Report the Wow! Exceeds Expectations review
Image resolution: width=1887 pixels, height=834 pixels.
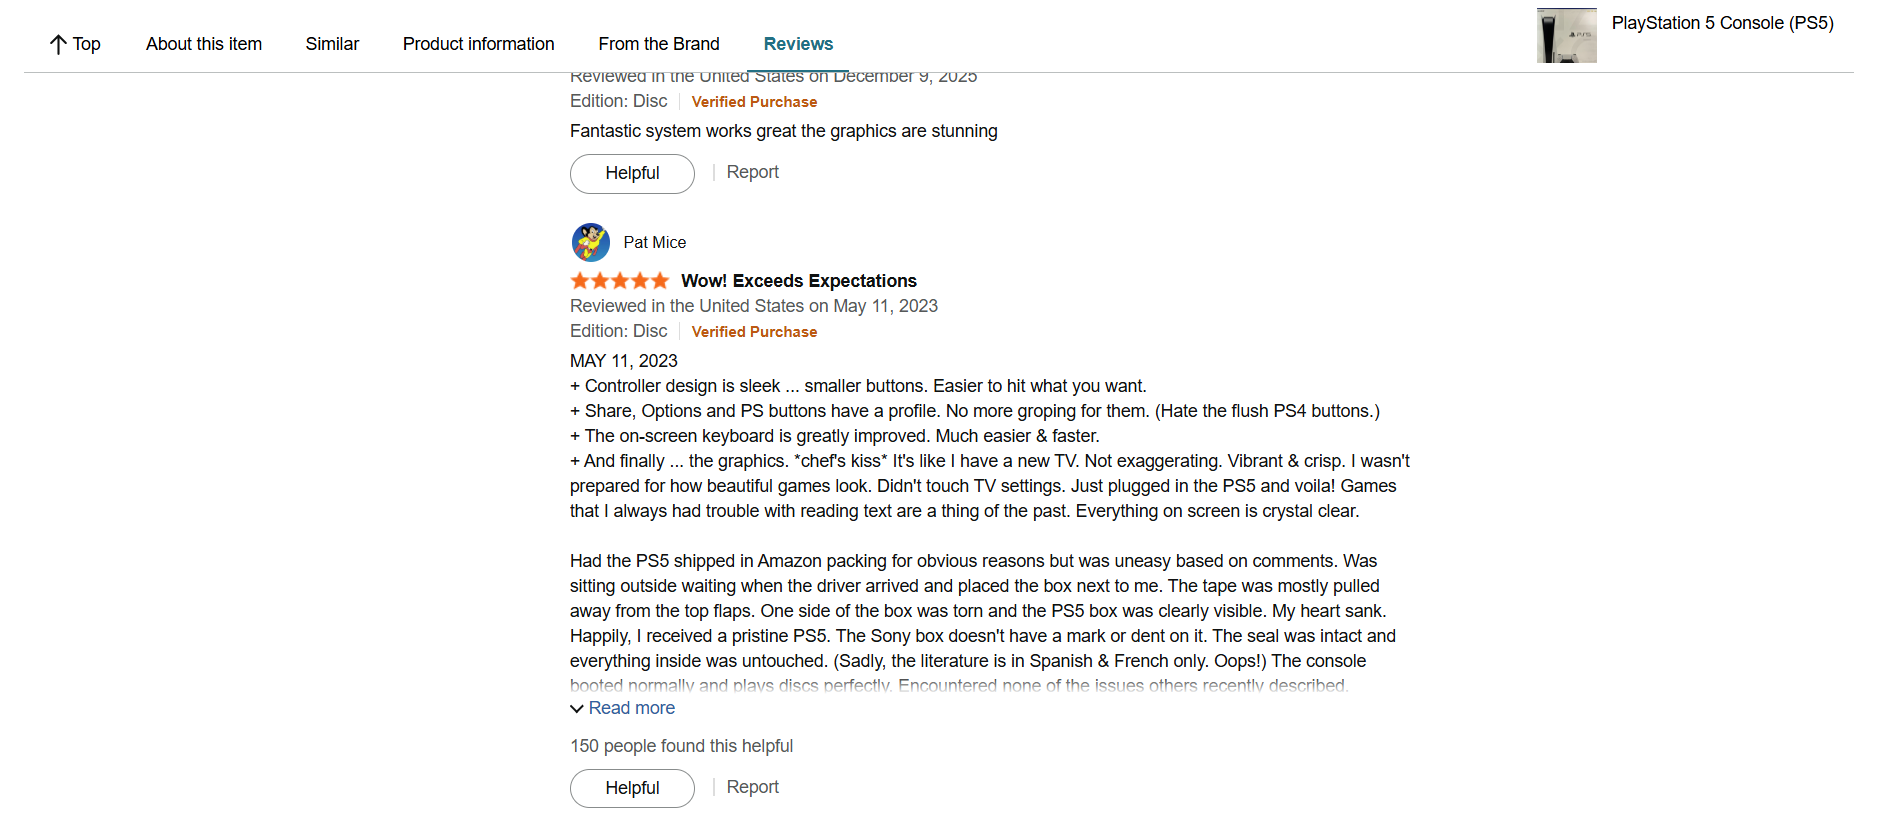752,787
